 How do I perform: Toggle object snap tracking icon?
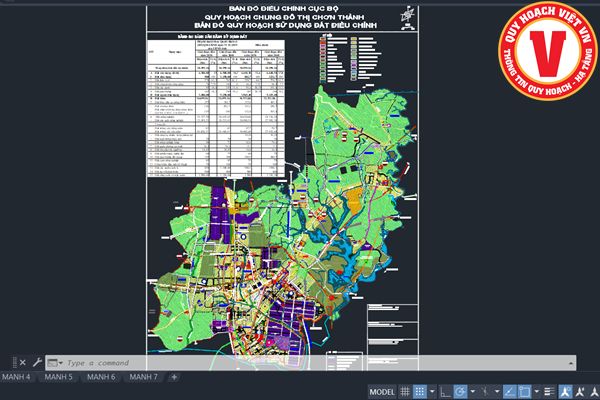[508, 391]
